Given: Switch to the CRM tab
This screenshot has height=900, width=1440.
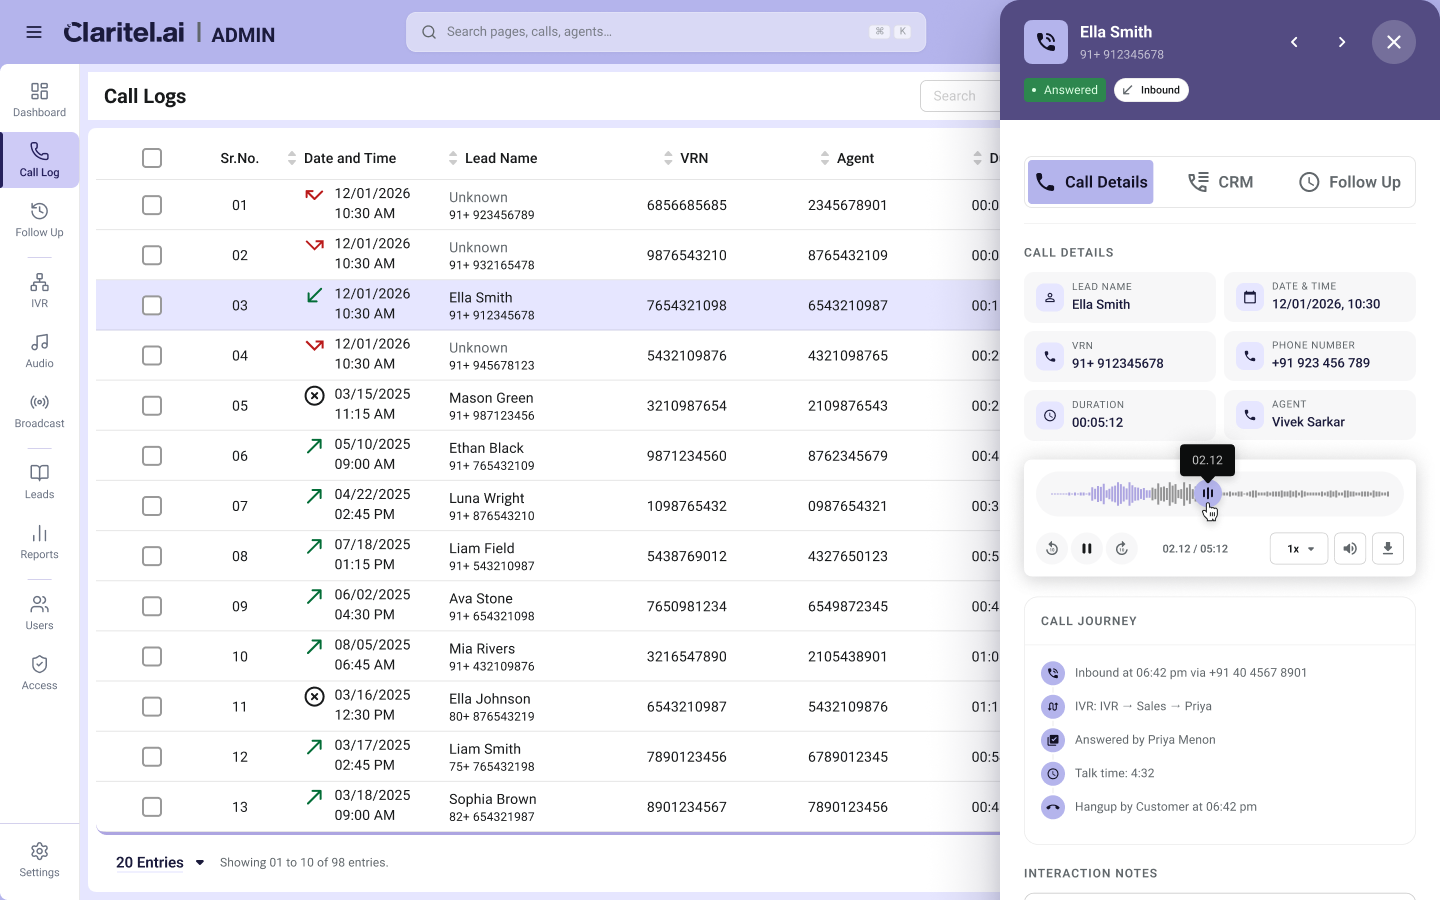Looking at the screenshot, I should pos(1220,182).
